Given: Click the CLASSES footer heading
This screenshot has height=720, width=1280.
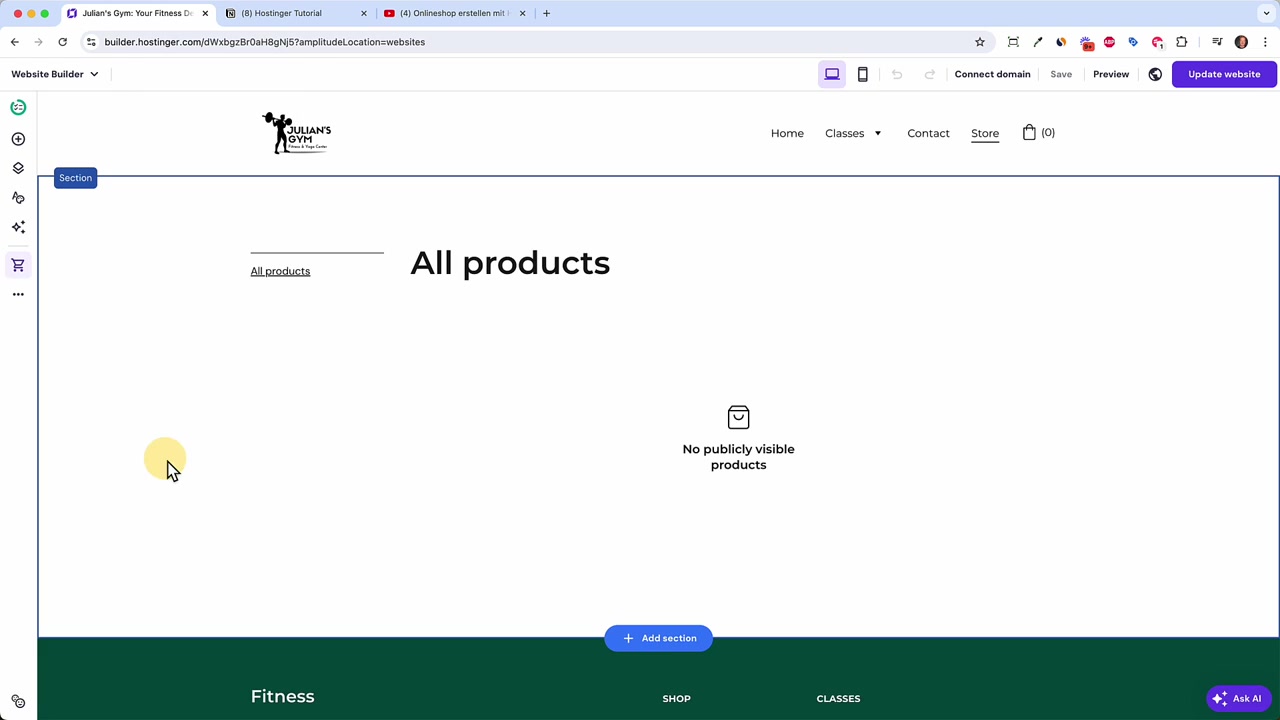Looking at the screenshot, I should (x=838, y=698).
